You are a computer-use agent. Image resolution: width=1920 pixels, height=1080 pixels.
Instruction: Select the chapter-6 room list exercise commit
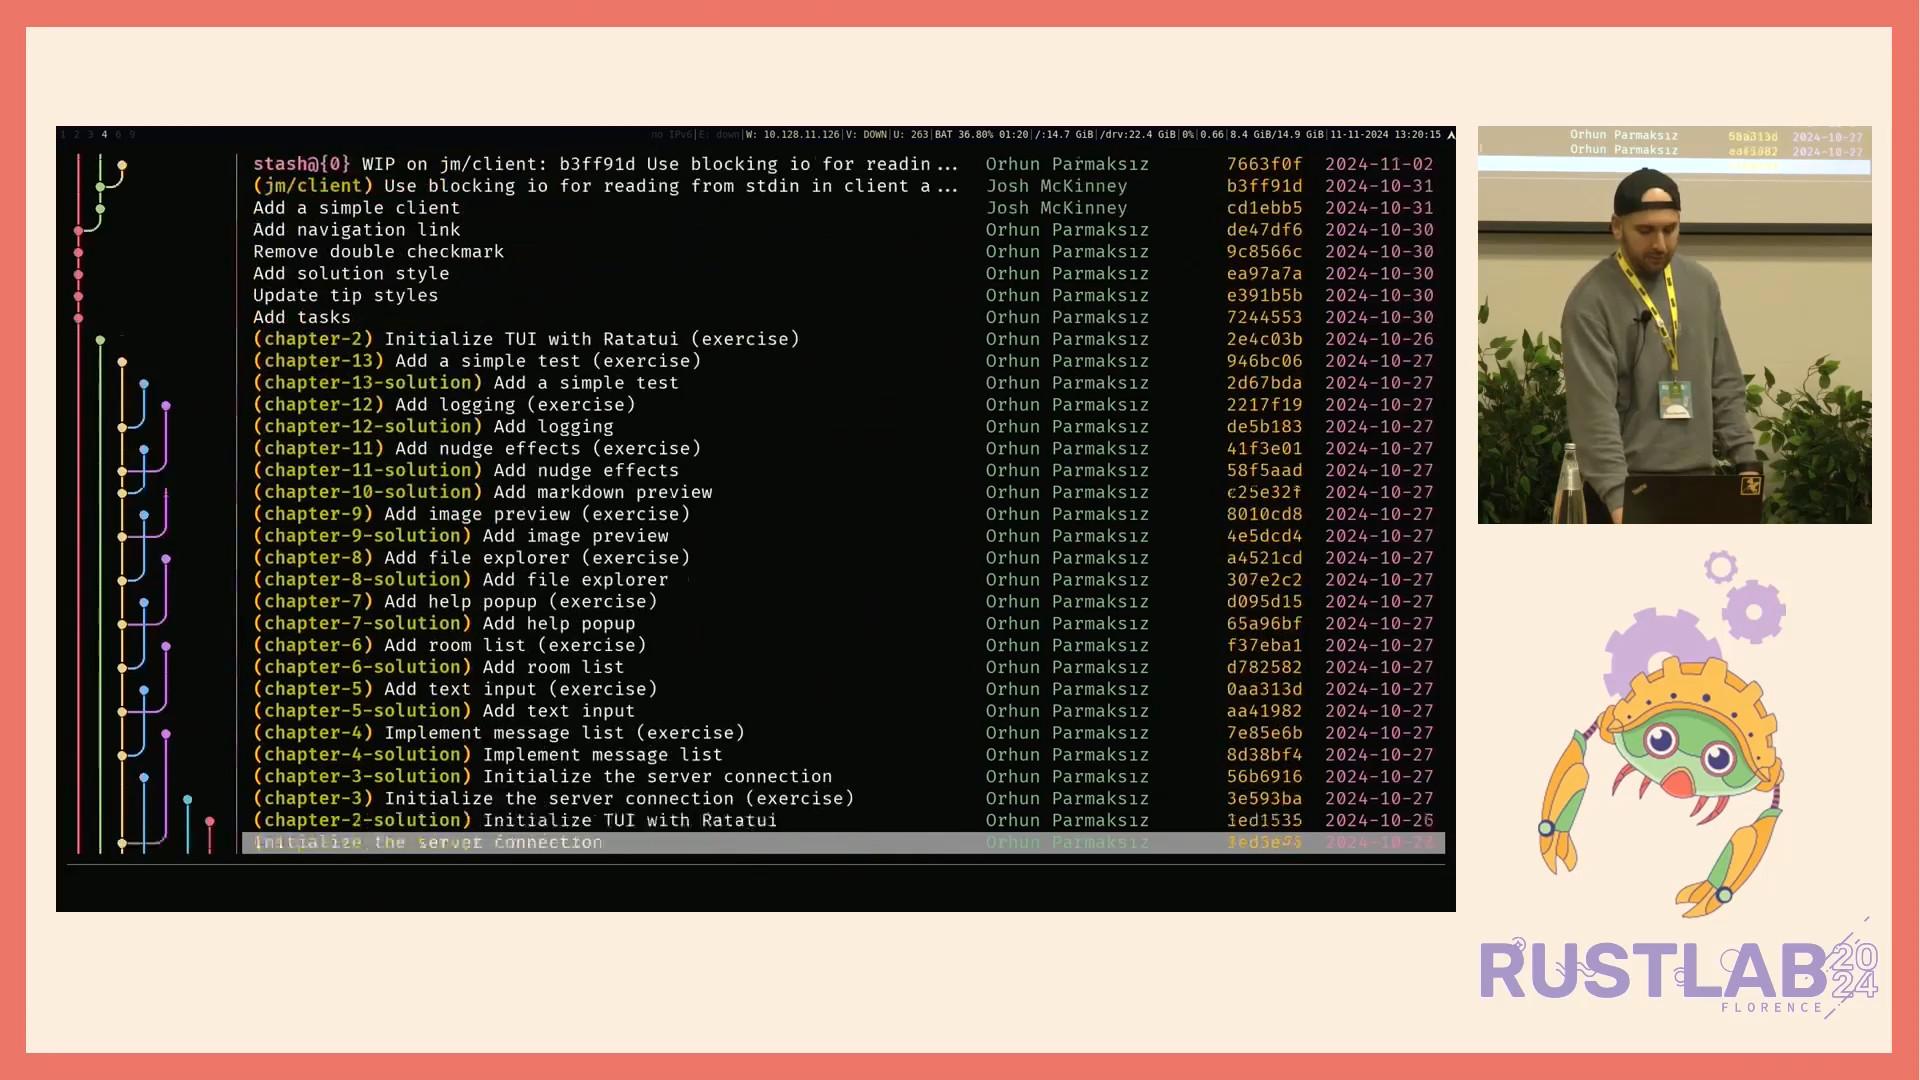click(x=843, y=646)
